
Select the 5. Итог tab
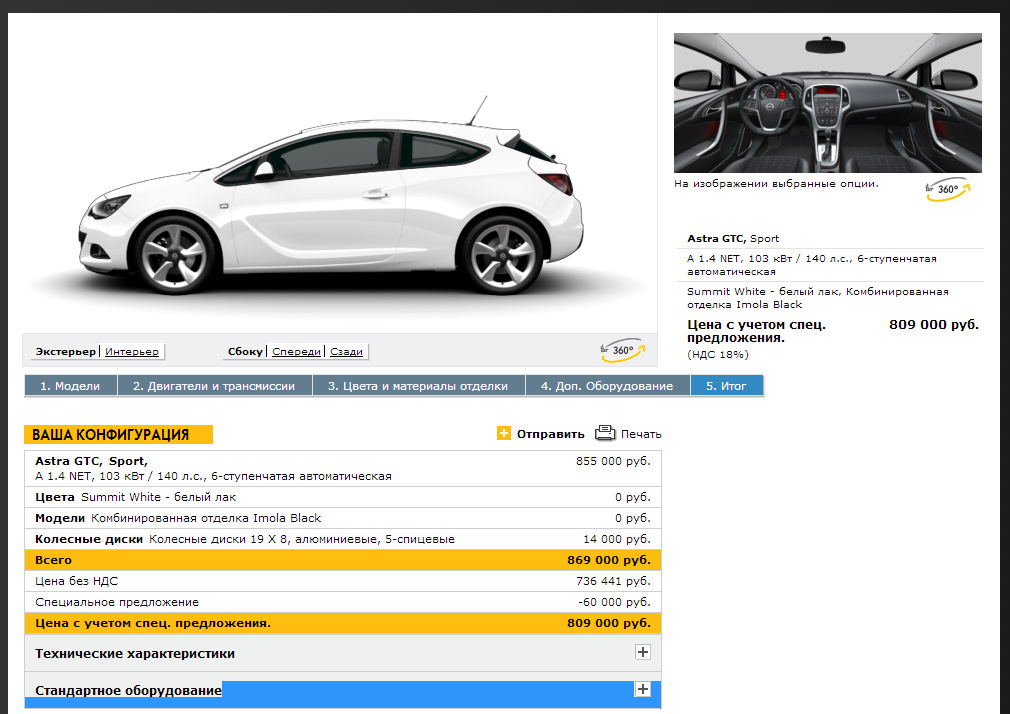(727, 386)
